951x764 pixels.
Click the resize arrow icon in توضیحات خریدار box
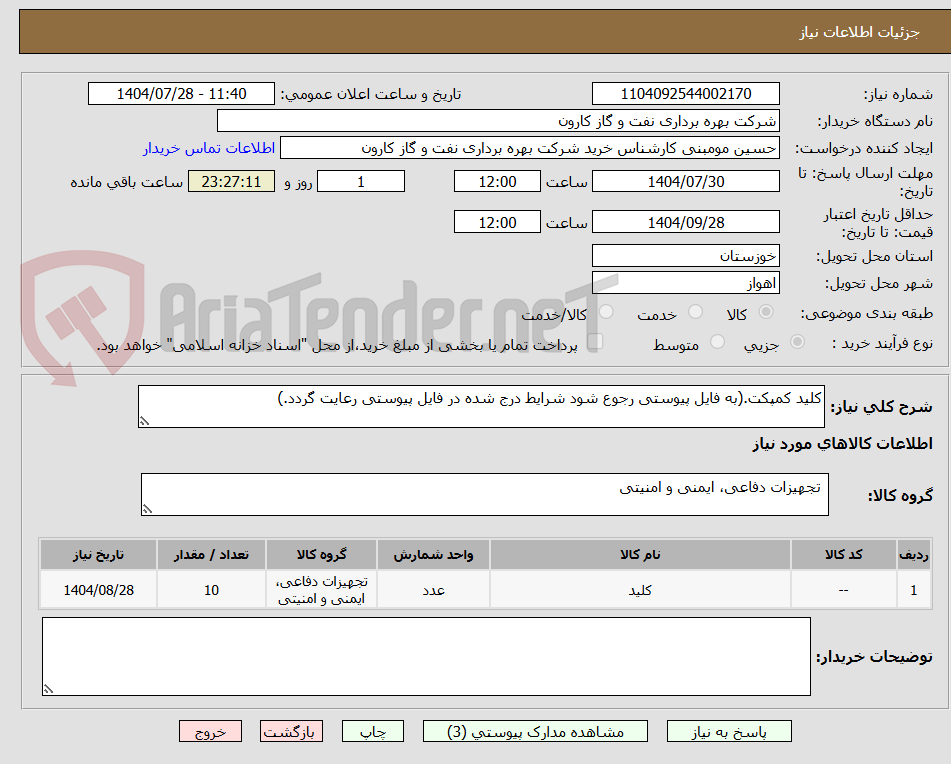46,690
